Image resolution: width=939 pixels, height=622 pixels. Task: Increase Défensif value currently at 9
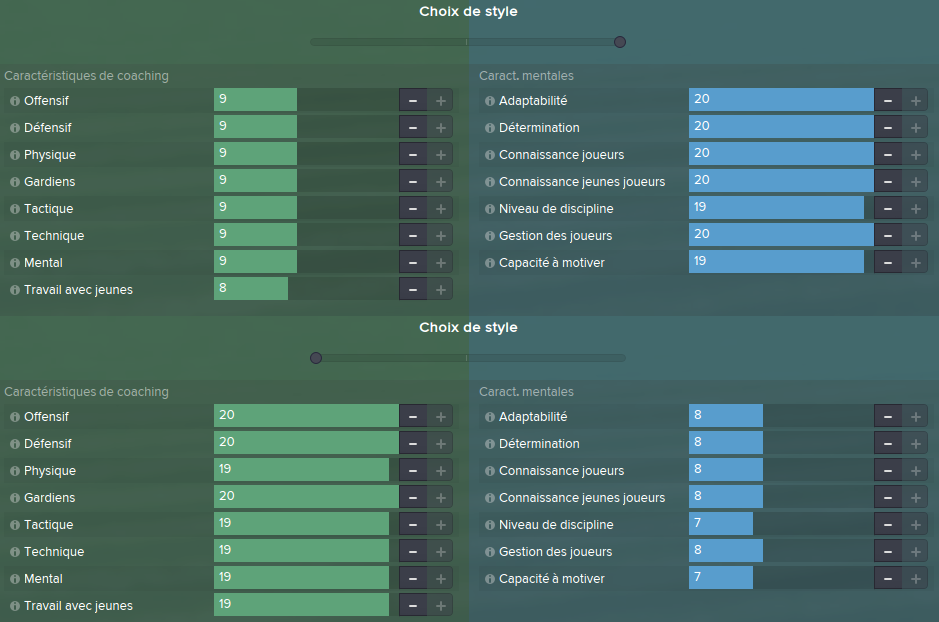pyautogui.click(x=441, y=128)
